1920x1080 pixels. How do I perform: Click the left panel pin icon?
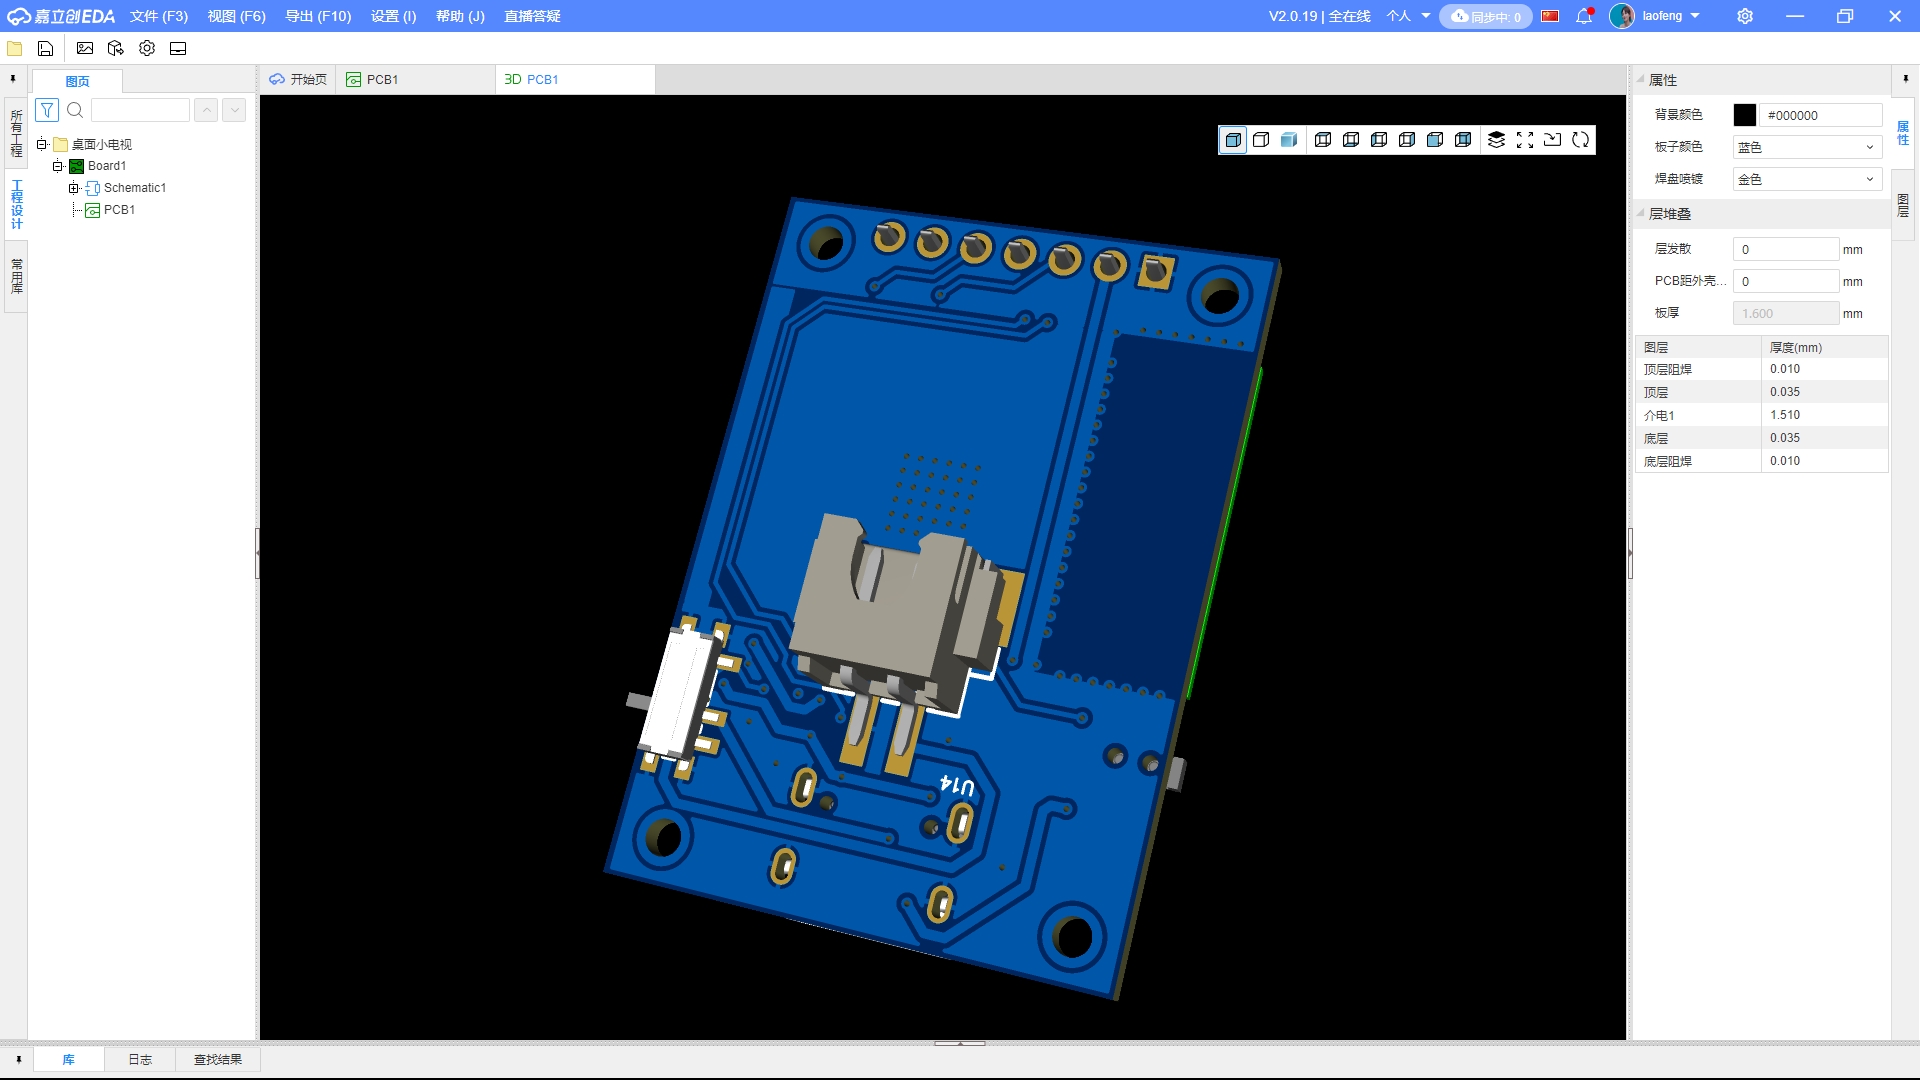point(13,79)
